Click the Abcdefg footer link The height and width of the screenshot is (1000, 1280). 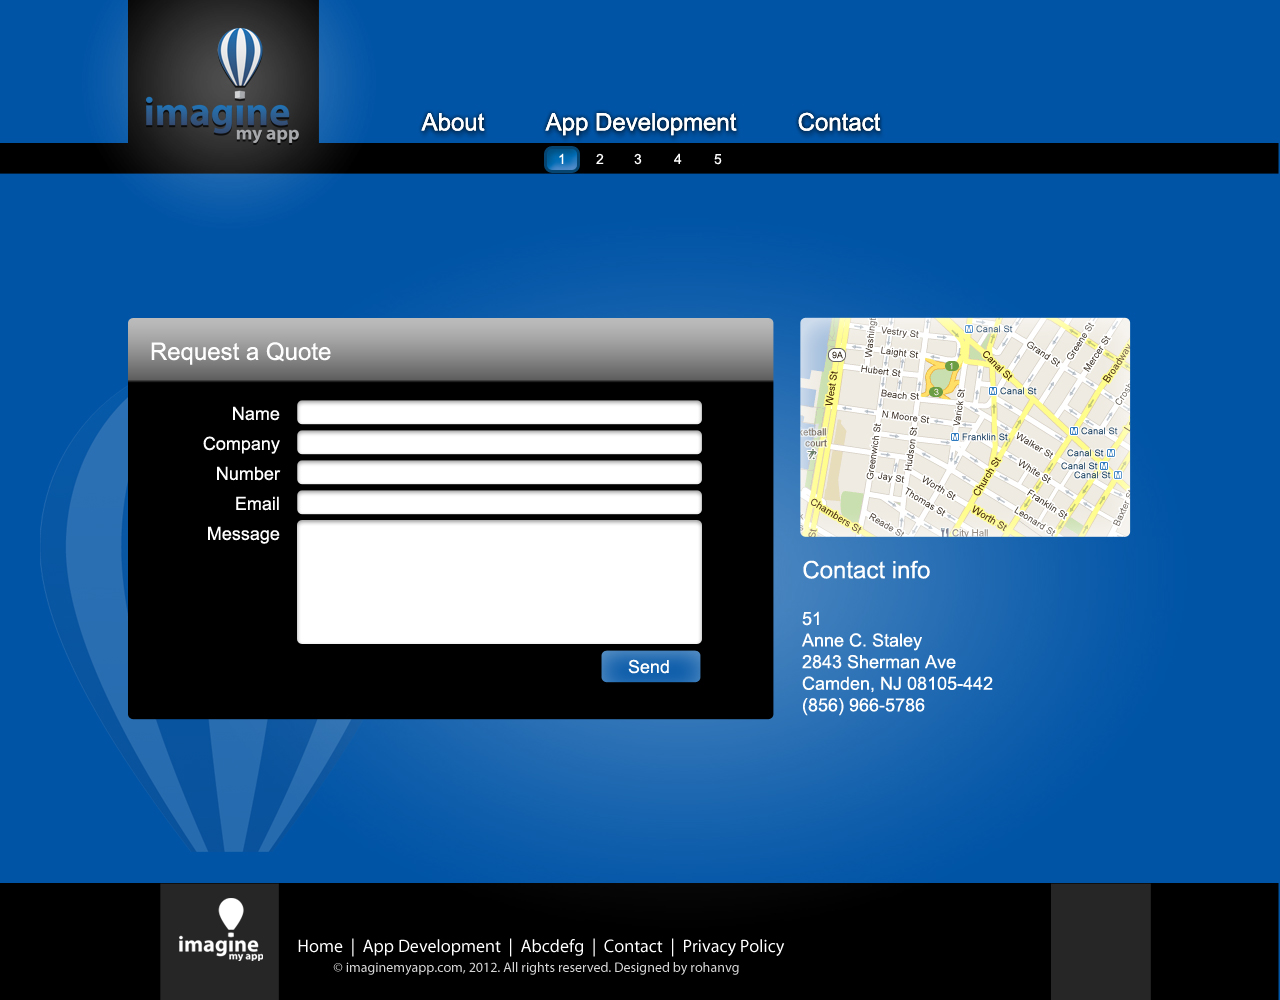[x=552, y=946]
